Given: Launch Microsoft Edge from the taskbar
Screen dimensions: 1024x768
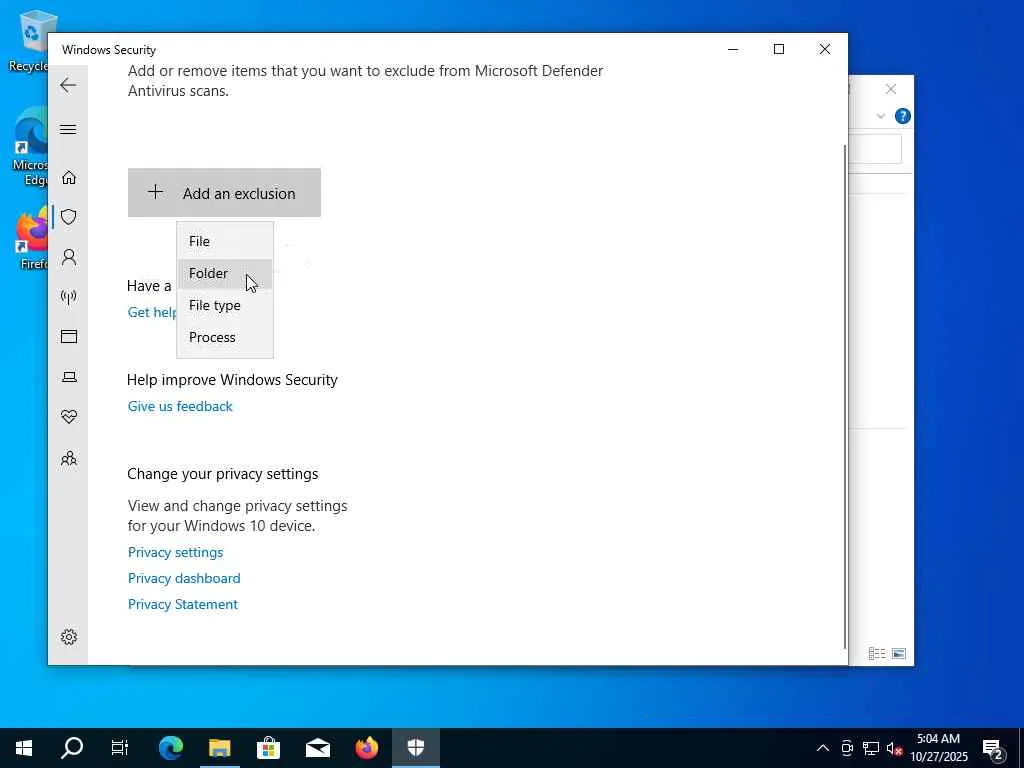Looking at the screenshot, I should point(171,748).
